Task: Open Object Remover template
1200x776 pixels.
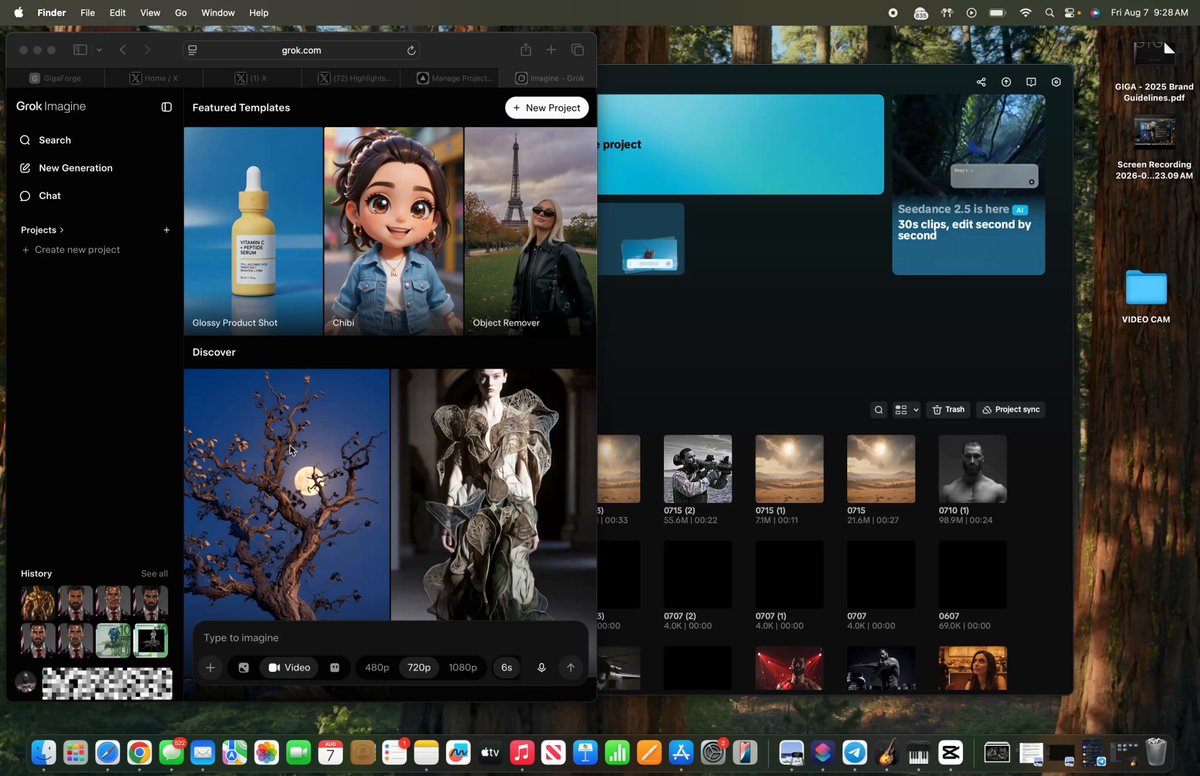Action: click(x=530, y=231)
